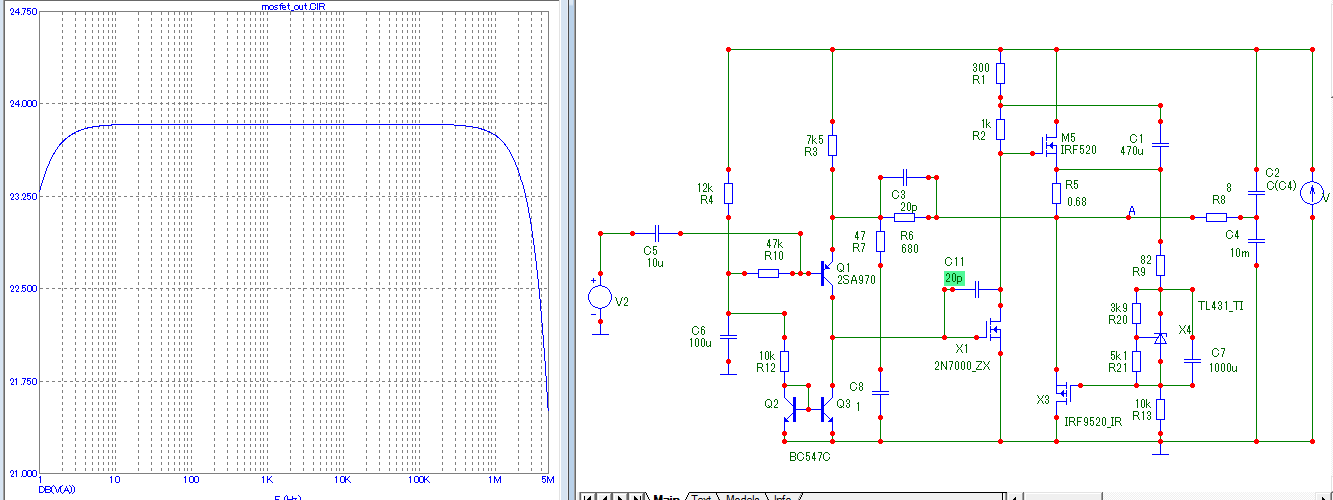Jump to last page tab arrow

[637, 496]
